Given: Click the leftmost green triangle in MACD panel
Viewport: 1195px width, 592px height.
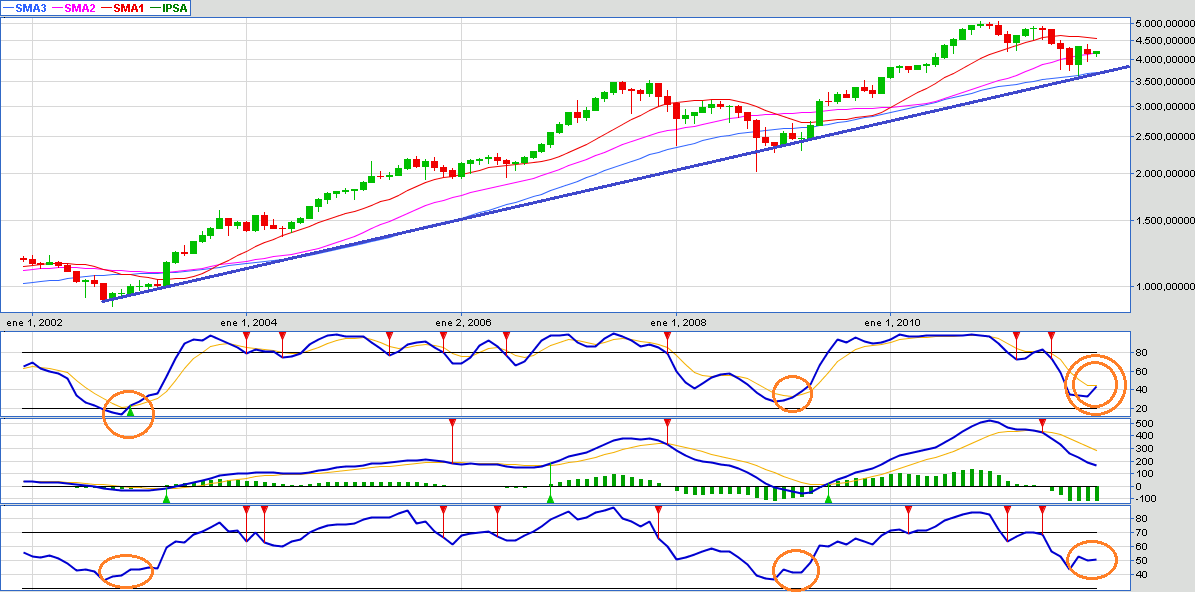Looking at the screenshot, I should pyautogui.click(x=167, y=497).
